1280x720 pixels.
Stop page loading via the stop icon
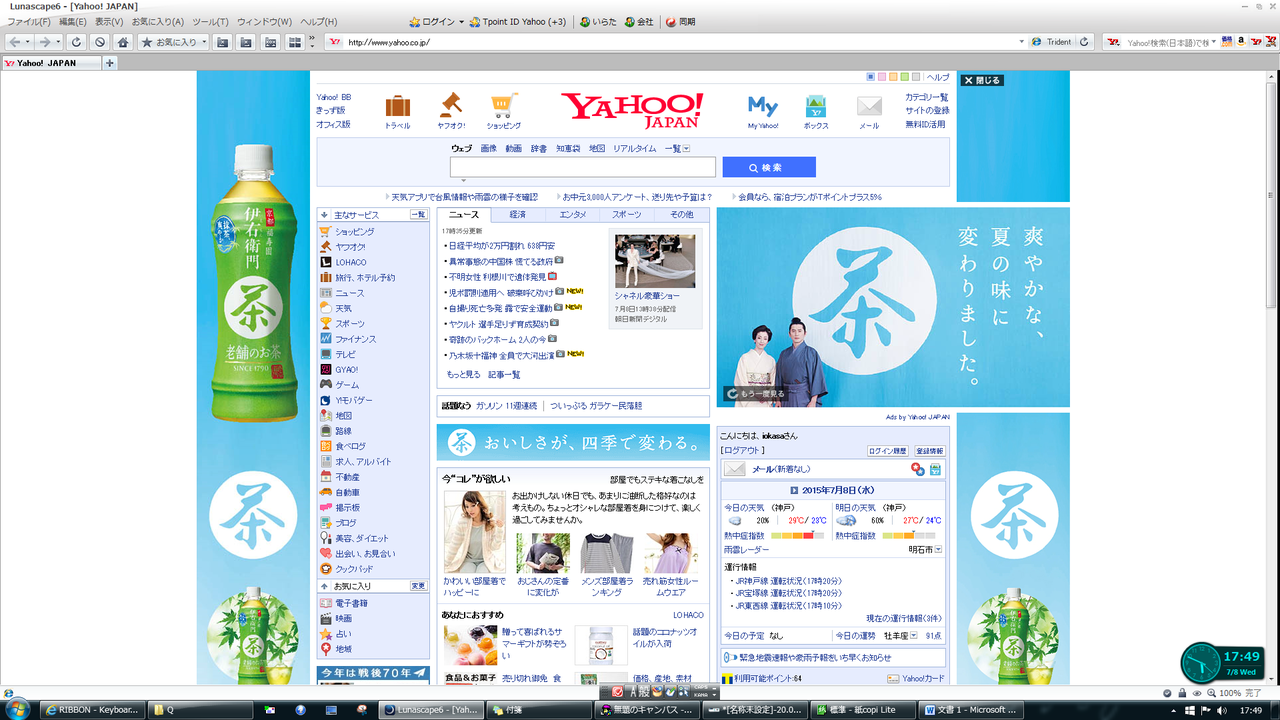(x=100, y=42)
